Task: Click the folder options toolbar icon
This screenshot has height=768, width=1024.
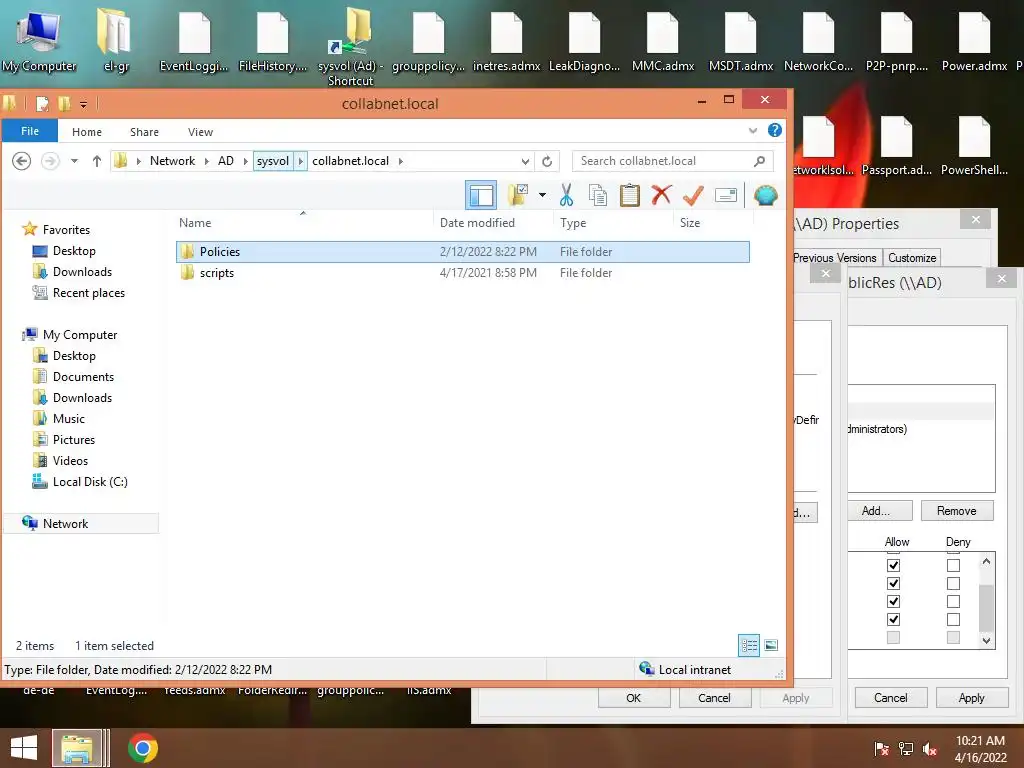Action: pyautogui.click(x=519, y=195)
